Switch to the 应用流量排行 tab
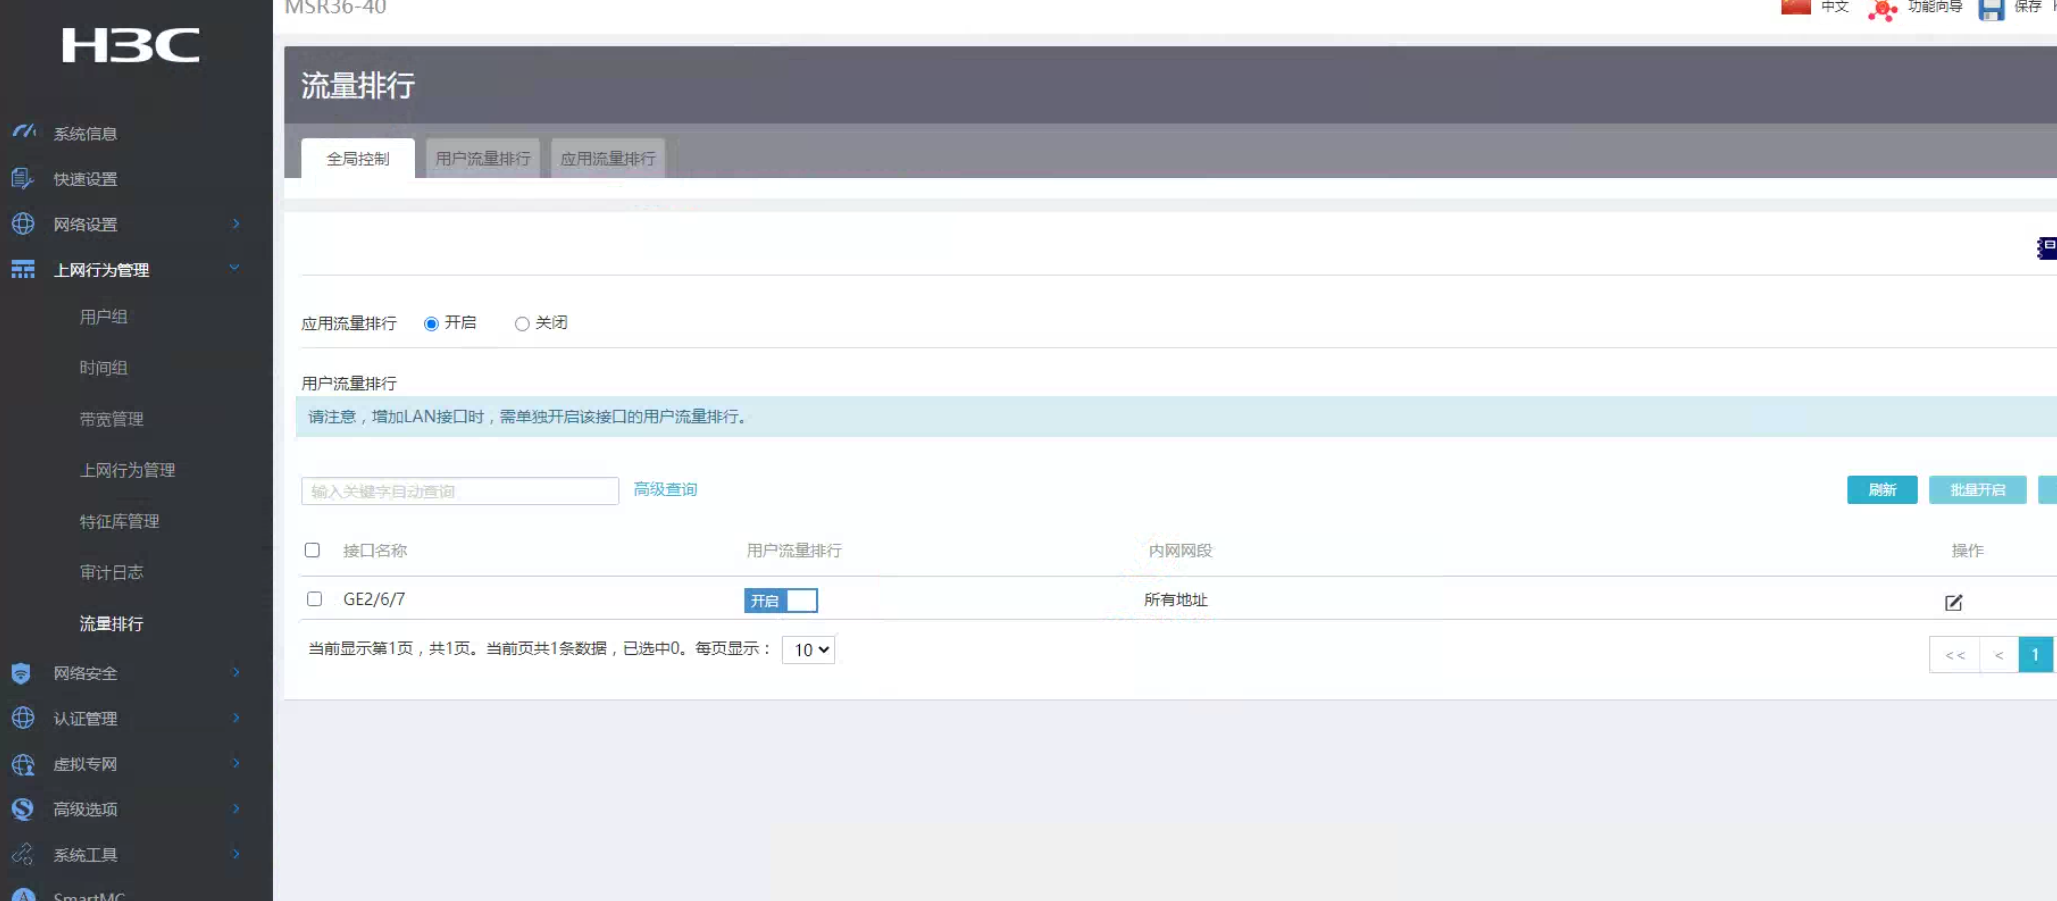 pyautogui.click(x=608, y=158)
